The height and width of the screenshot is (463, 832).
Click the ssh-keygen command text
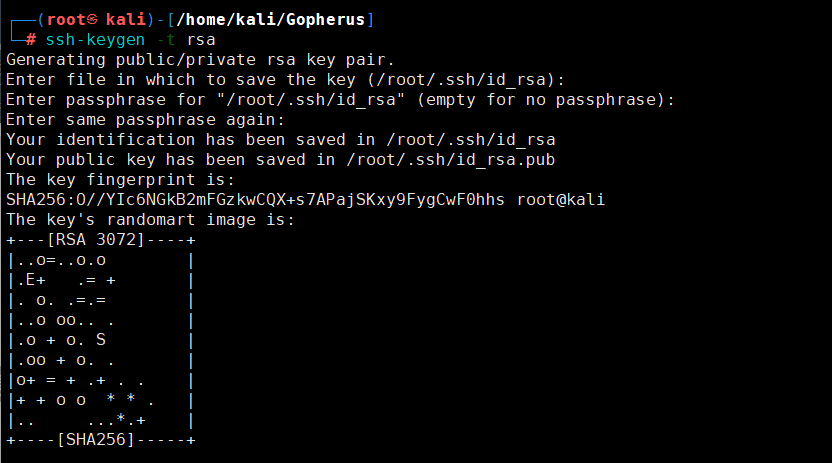95,40
